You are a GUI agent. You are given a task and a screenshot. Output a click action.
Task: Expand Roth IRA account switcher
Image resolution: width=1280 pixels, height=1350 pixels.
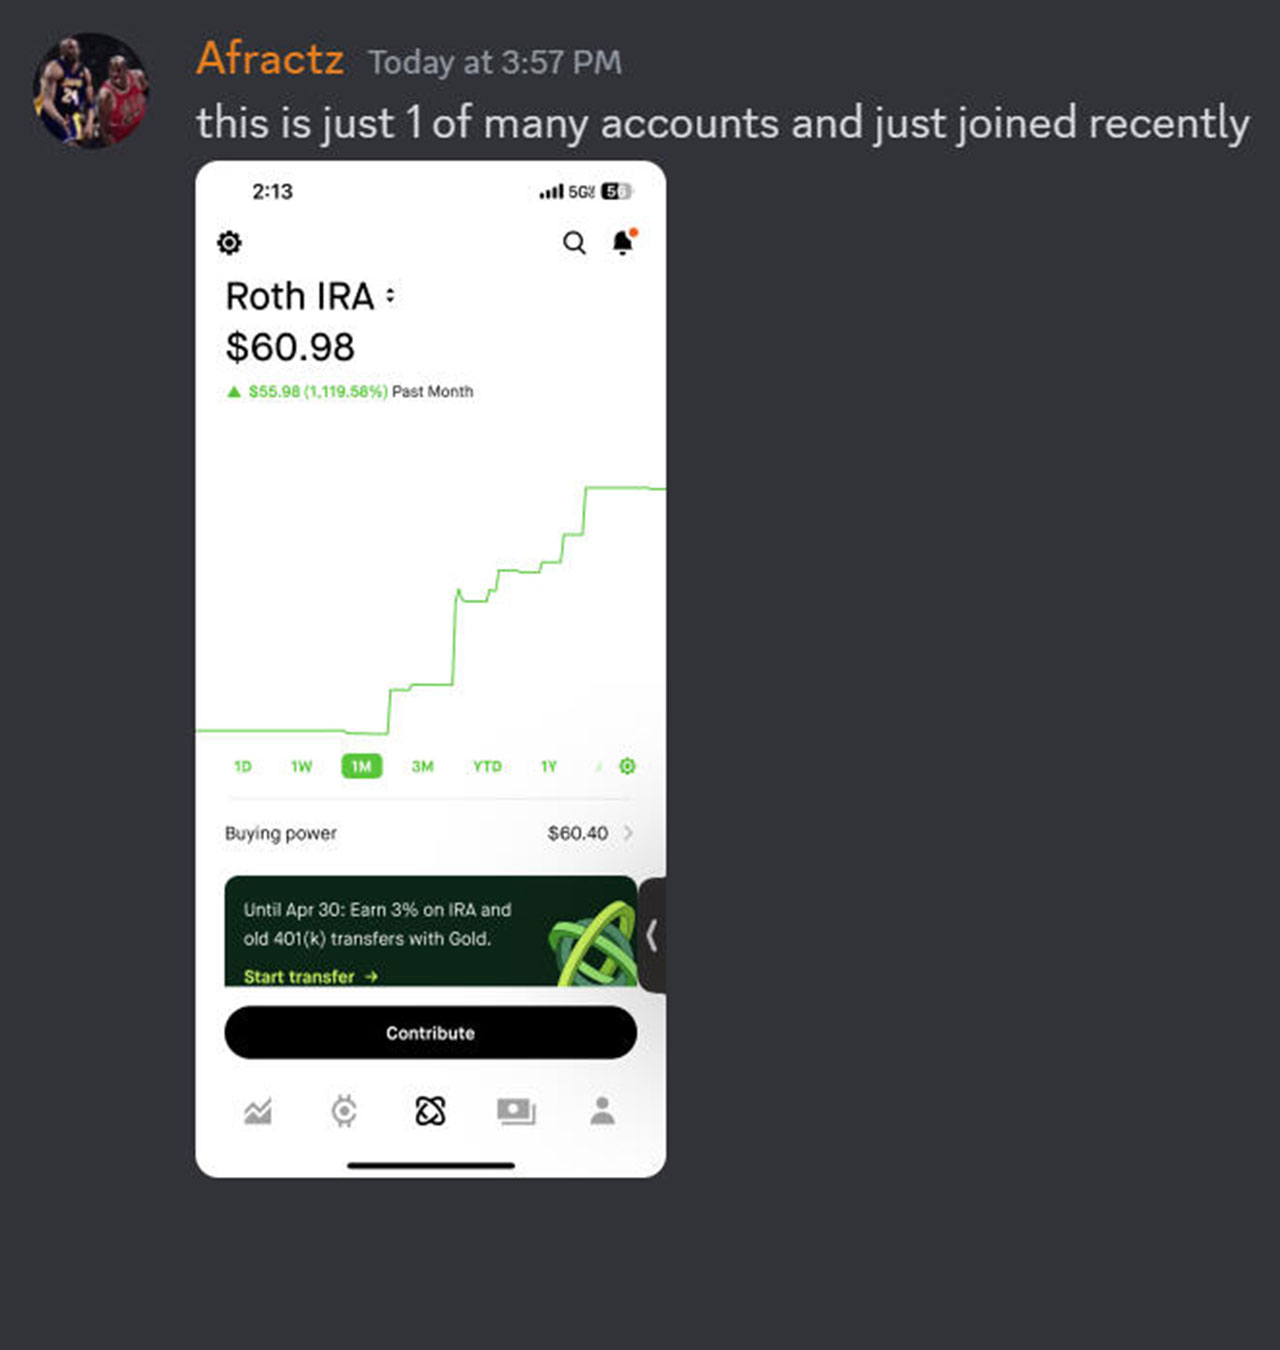click(x=390, y=296)
